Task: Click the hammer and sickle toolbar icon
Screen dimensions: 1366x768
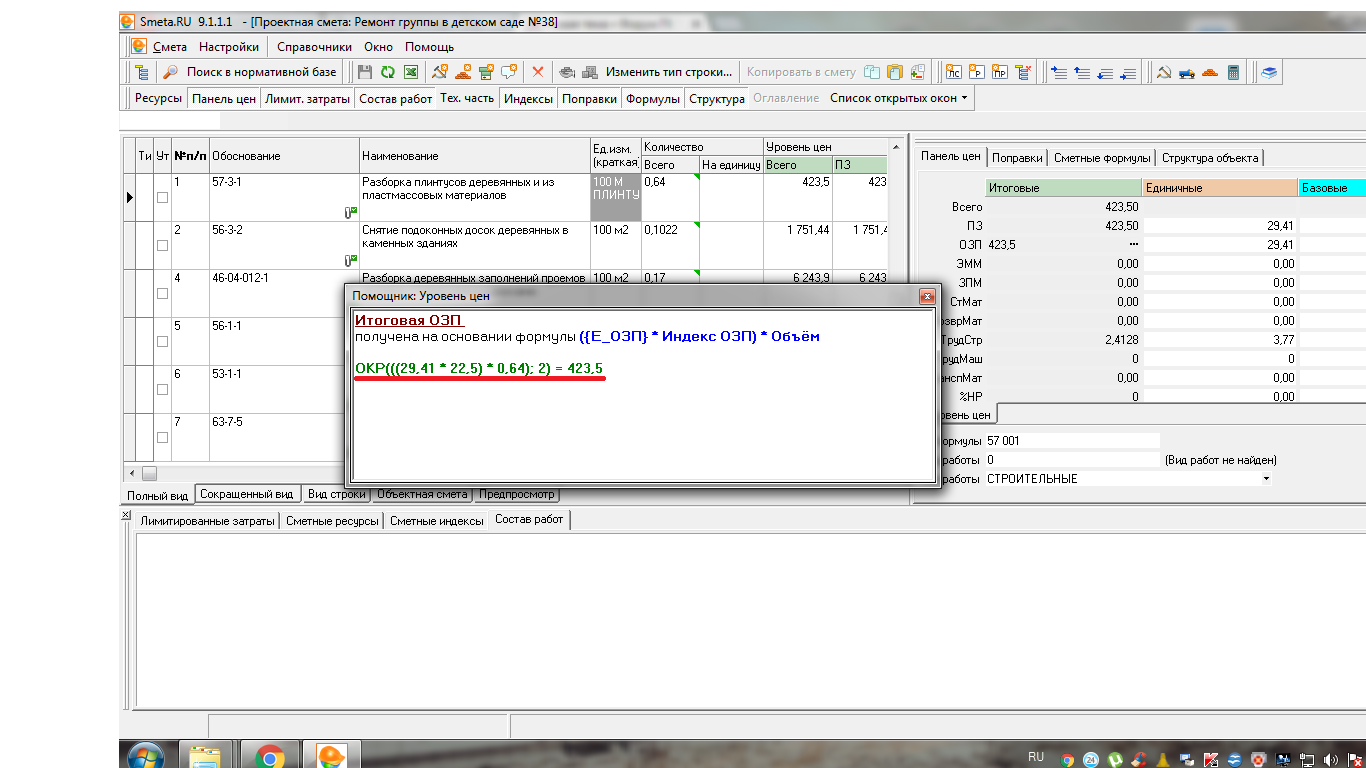Action: pyautogui.click(x=1164, y=72)
